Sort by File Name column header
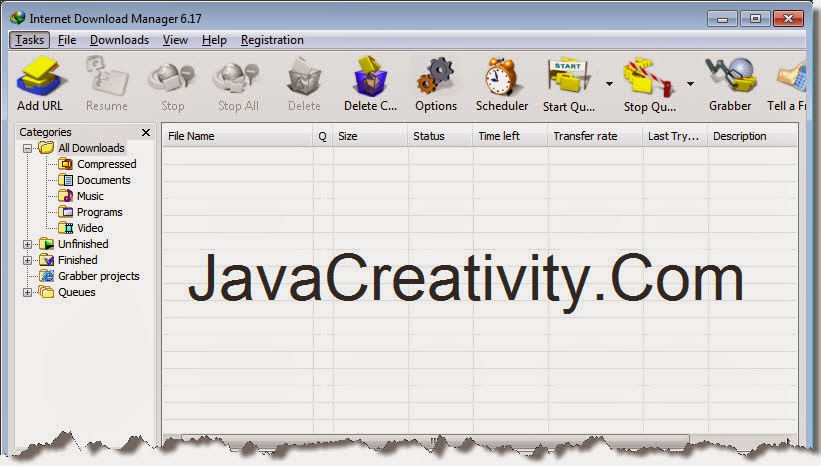This screenshot has height=466, width=821. (238, 136)
